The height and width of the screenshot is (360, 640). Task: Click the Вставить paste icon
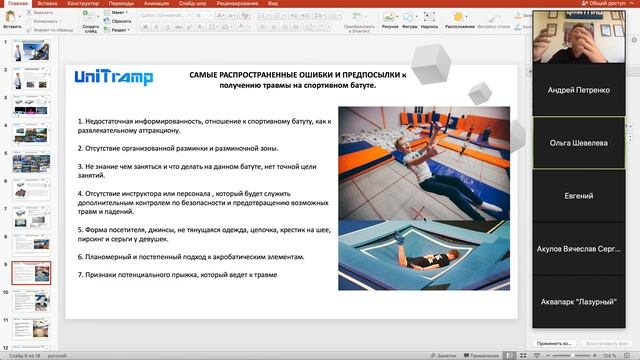click(x=11, y=17)
